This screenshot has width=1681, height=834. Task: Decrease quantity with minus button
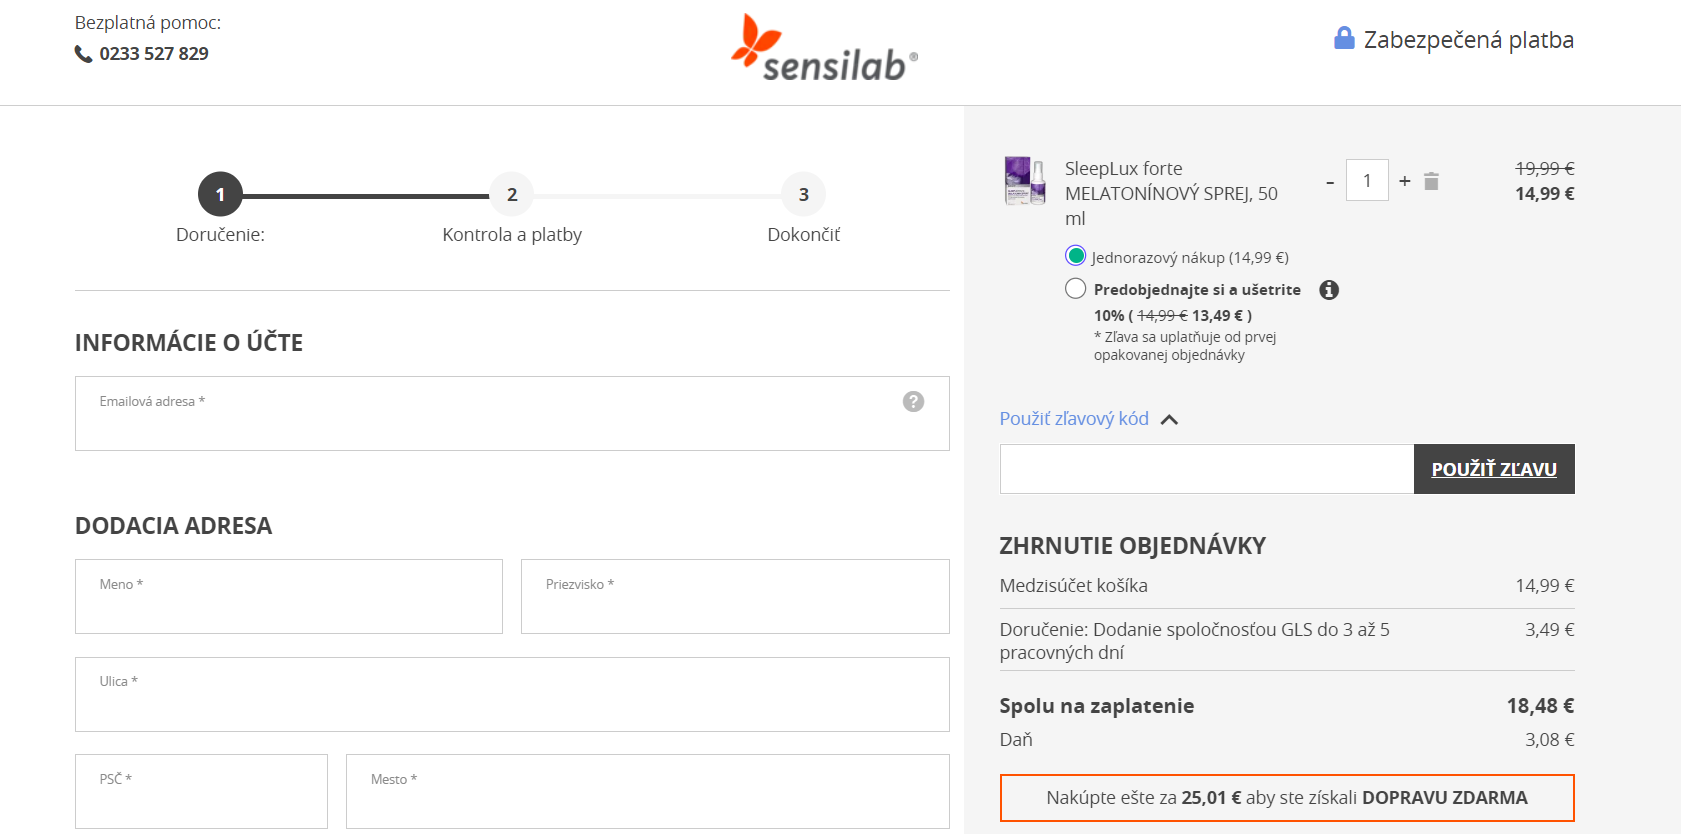point(1330,182)
